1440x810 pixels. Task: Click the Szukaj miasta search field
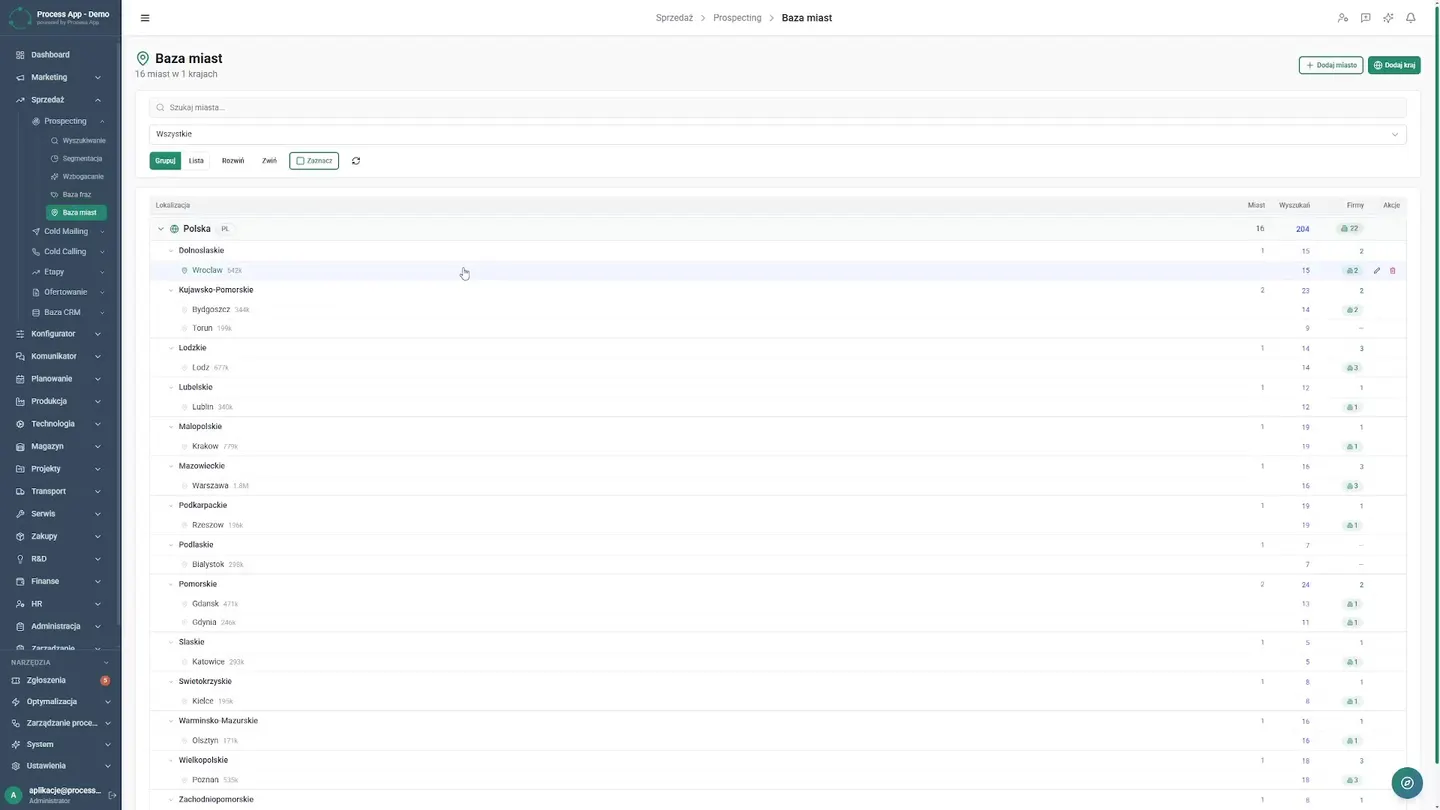[x=778, y=107]
